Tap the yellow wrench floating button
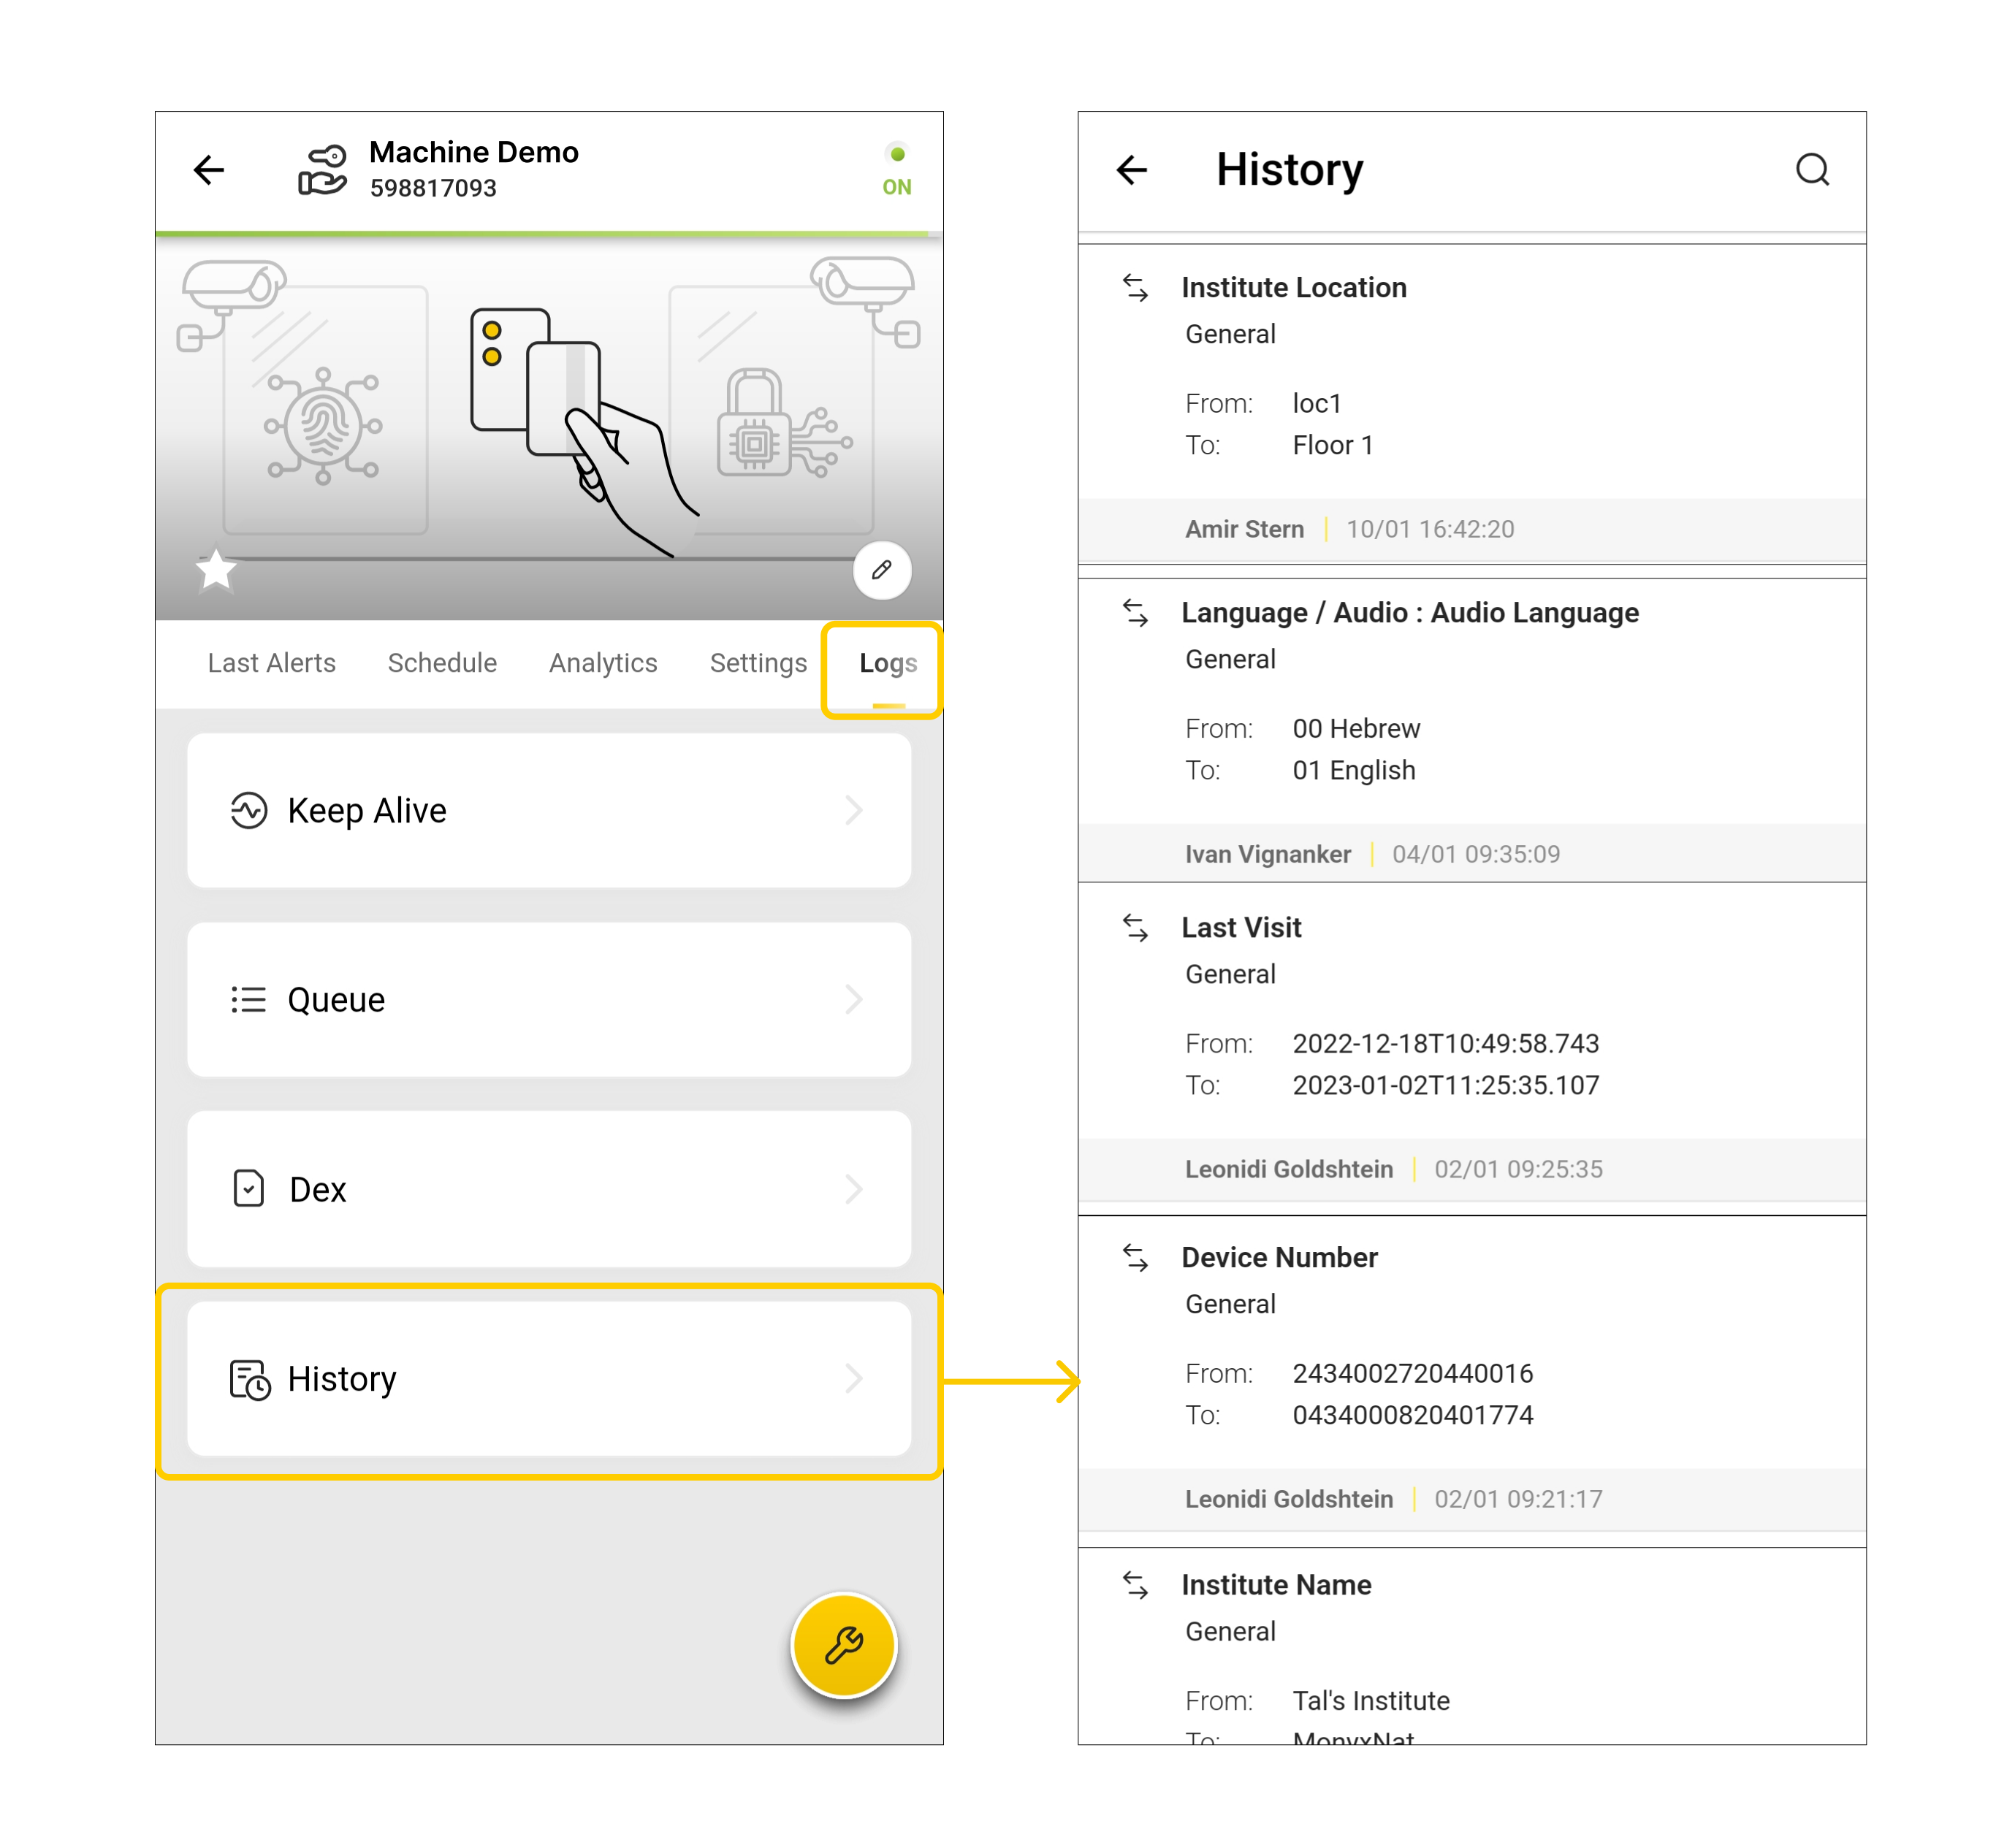The width and height of the screenshot is (2015, 1848). (x=844, y=1645)
